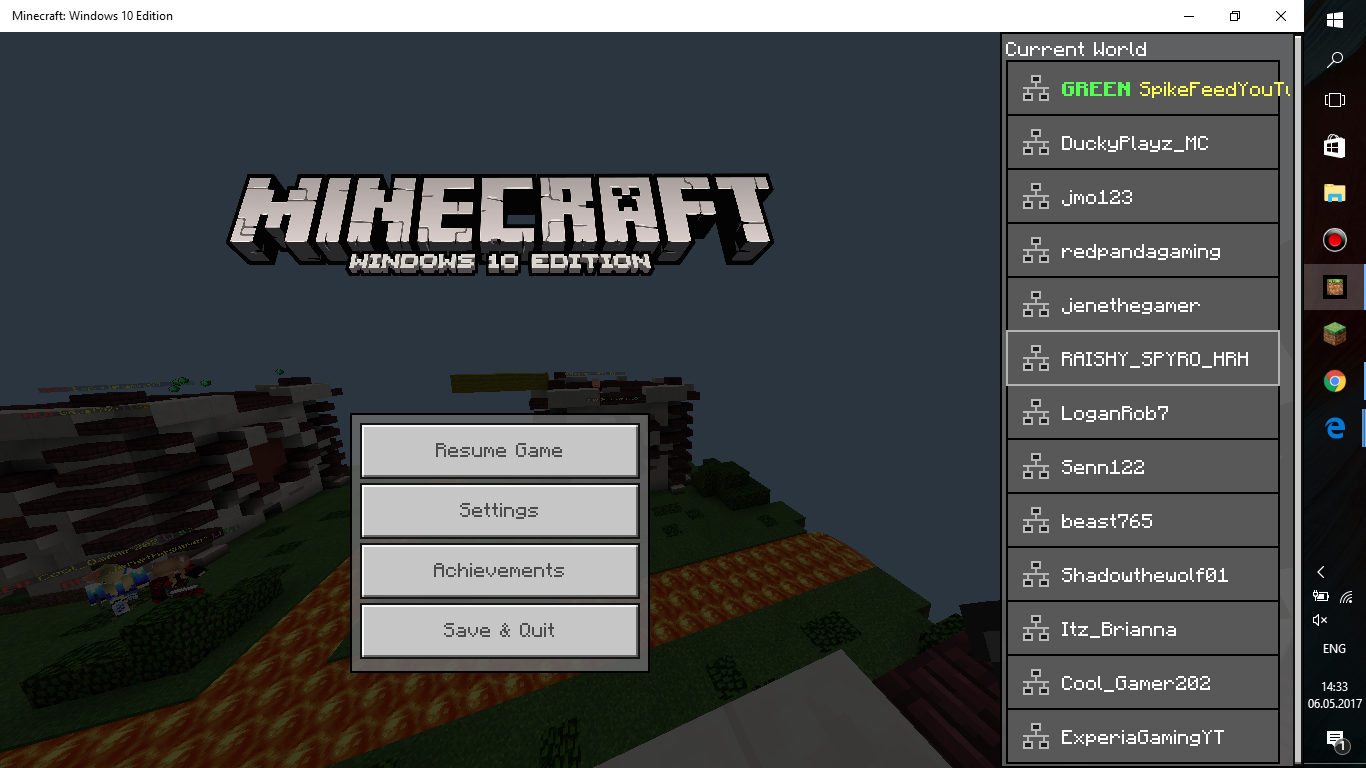Click the red record app taskbar icon

tap(1335, 240)
